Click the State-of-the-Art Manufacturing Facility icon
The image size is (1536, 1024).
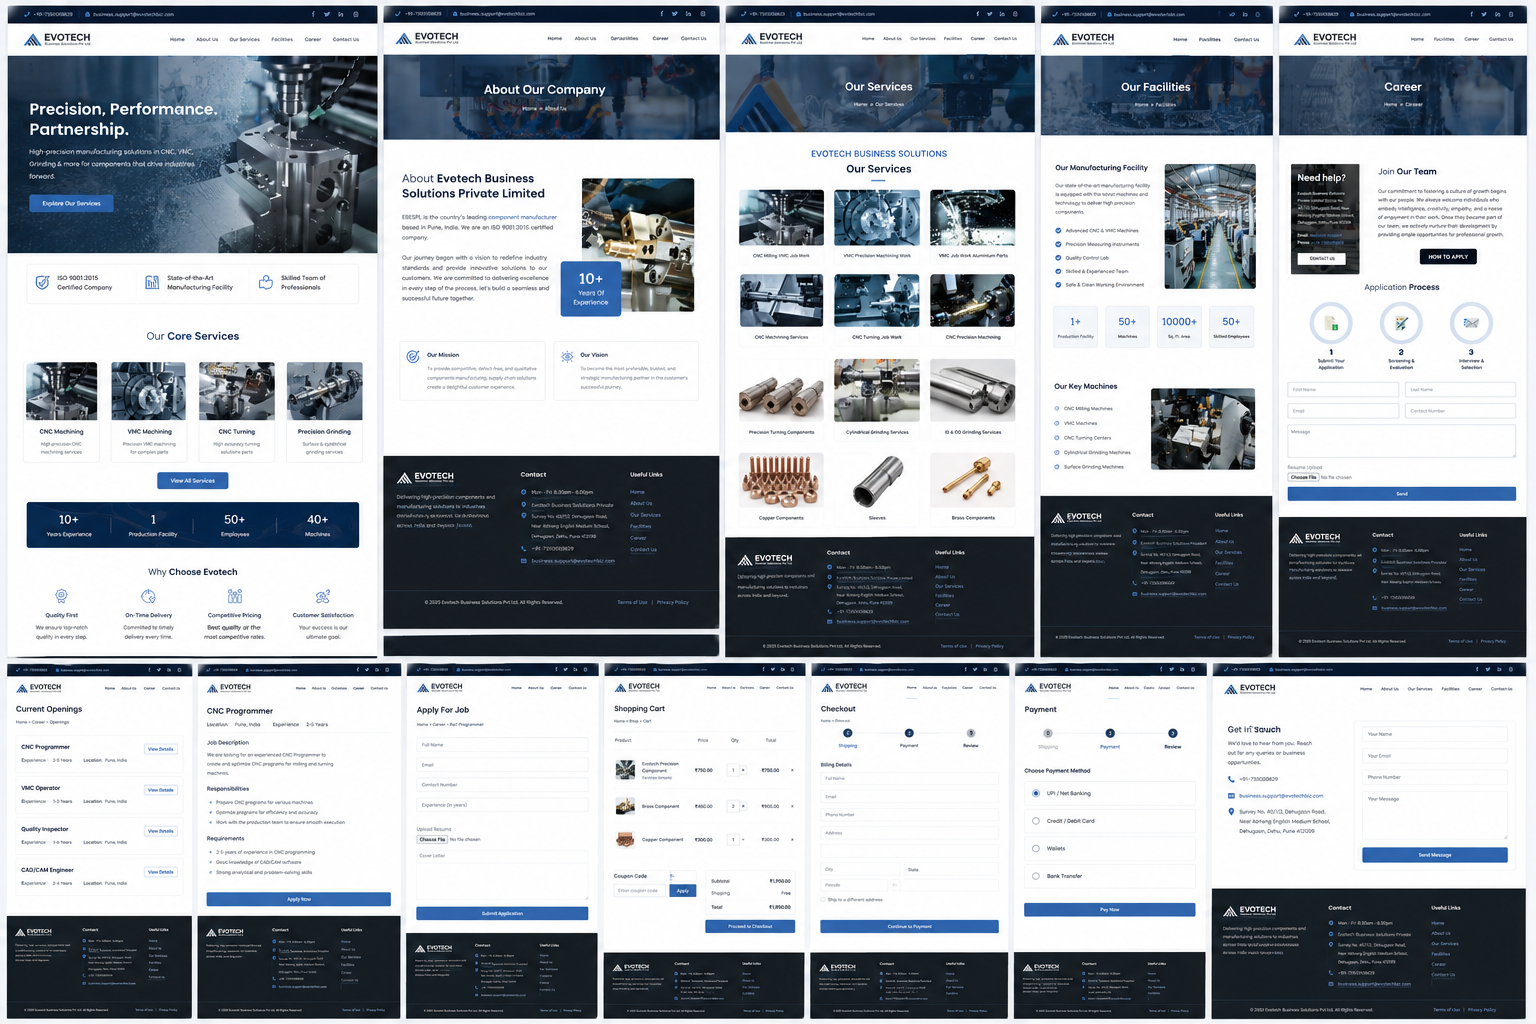pos(152,283)
